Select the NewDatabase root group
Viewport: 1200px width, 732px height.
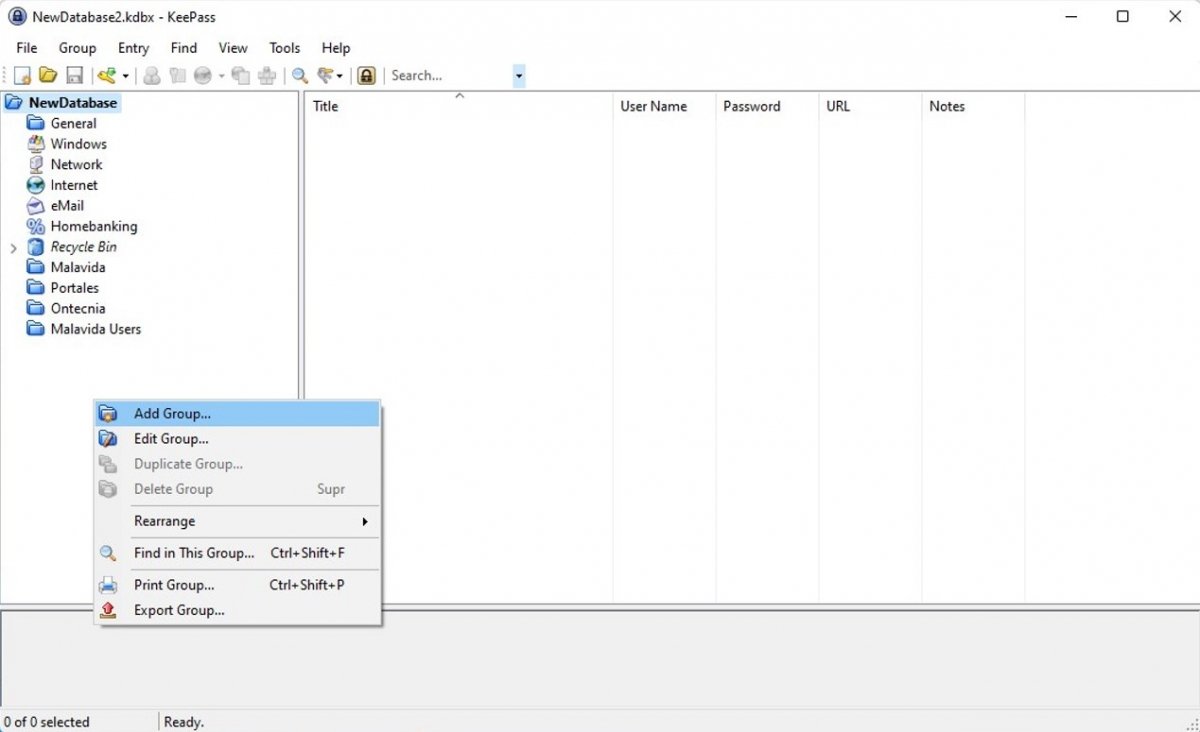(73, 103)
